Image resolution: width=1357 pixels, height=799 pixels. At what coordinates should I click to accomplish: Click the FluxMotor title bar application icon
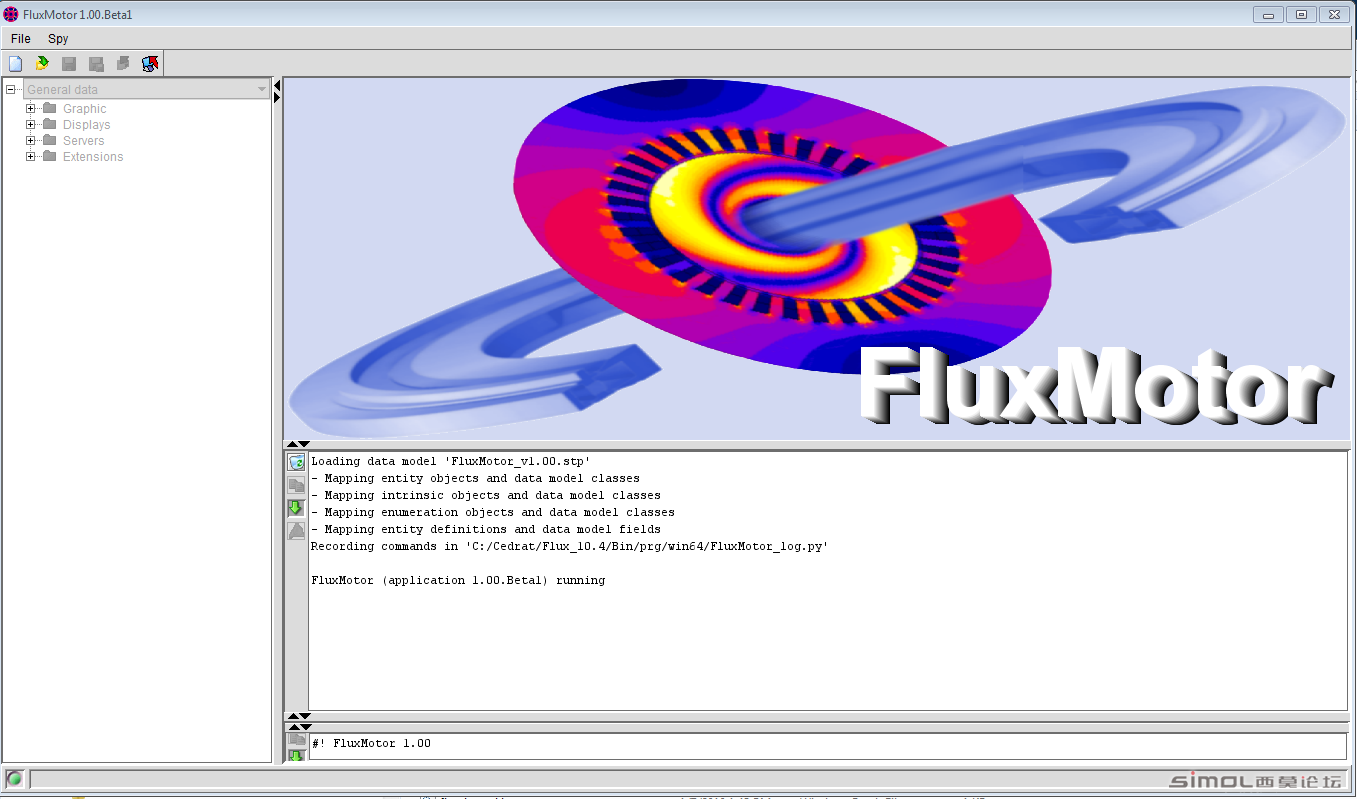11,14
